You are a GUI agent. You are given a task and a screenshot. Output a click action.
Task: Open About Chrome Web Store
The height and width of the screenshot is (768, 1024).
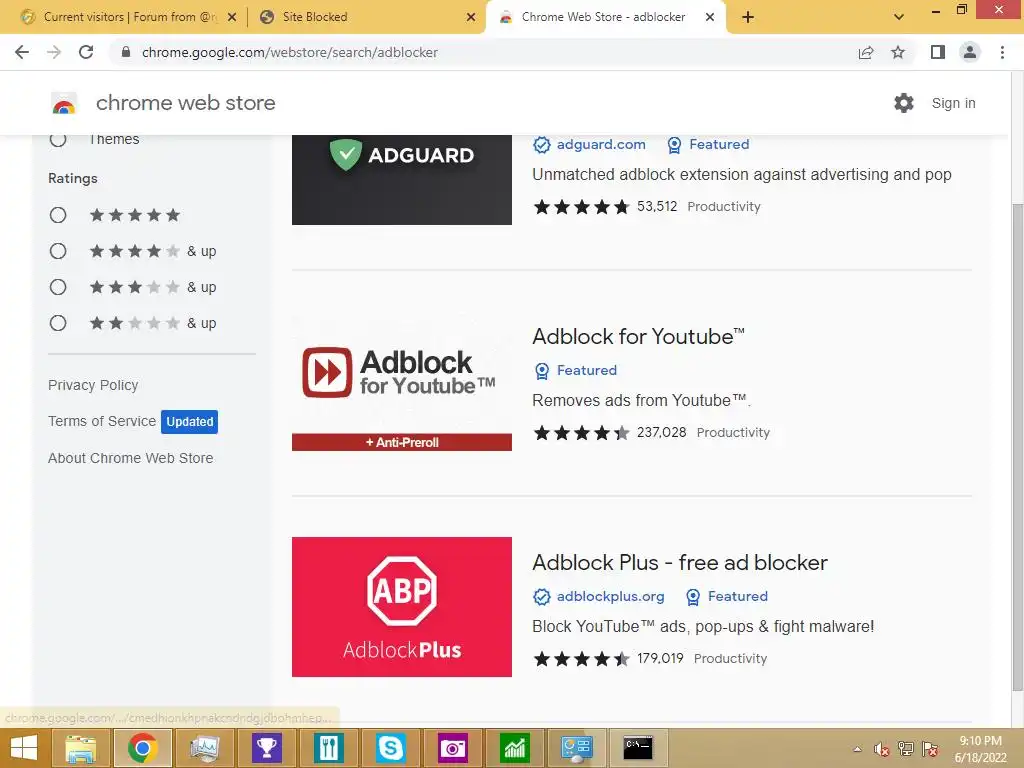click(131, 458)
